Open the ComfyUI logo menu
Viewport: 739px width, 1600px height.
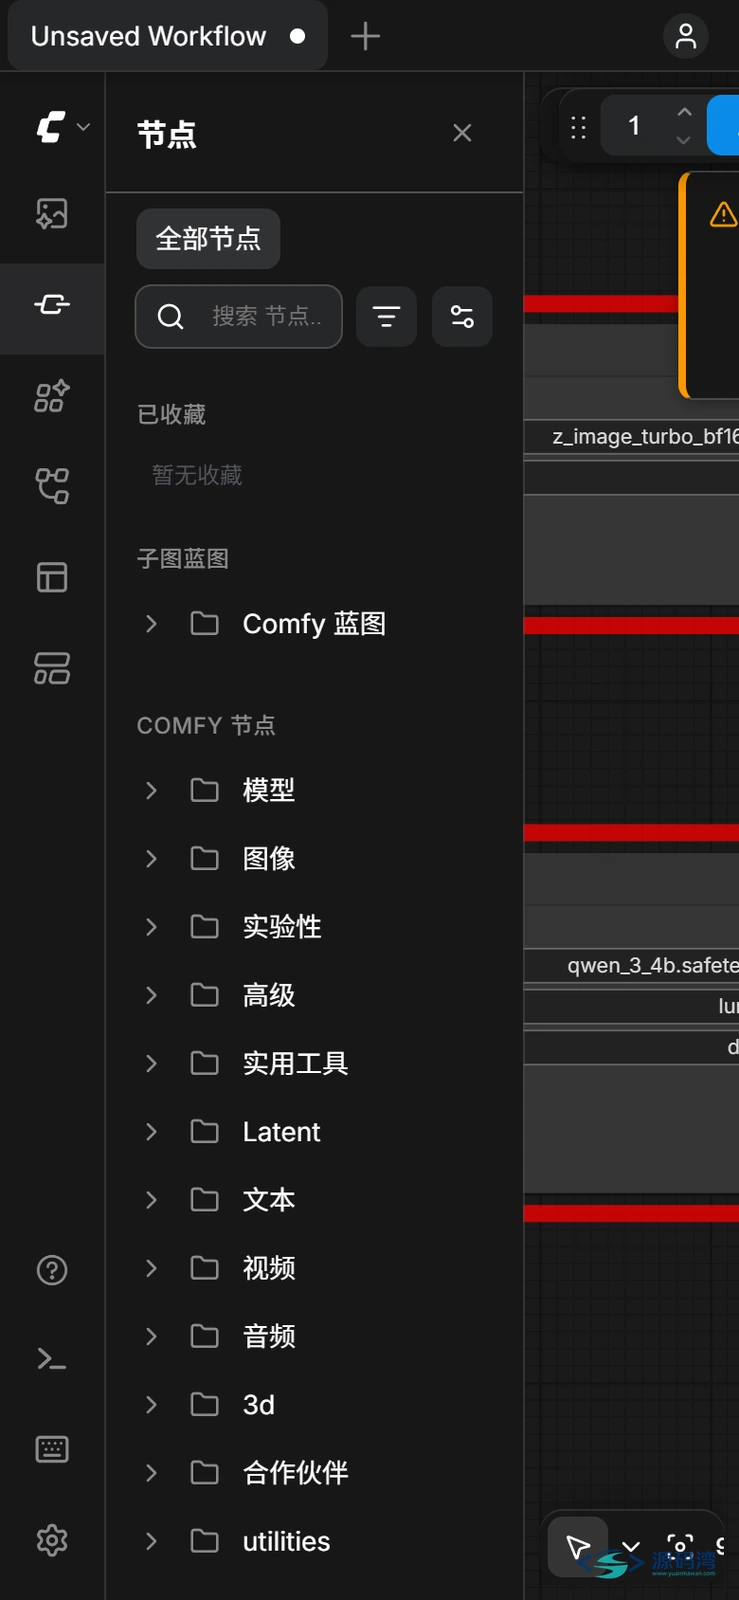pos(51,127)
